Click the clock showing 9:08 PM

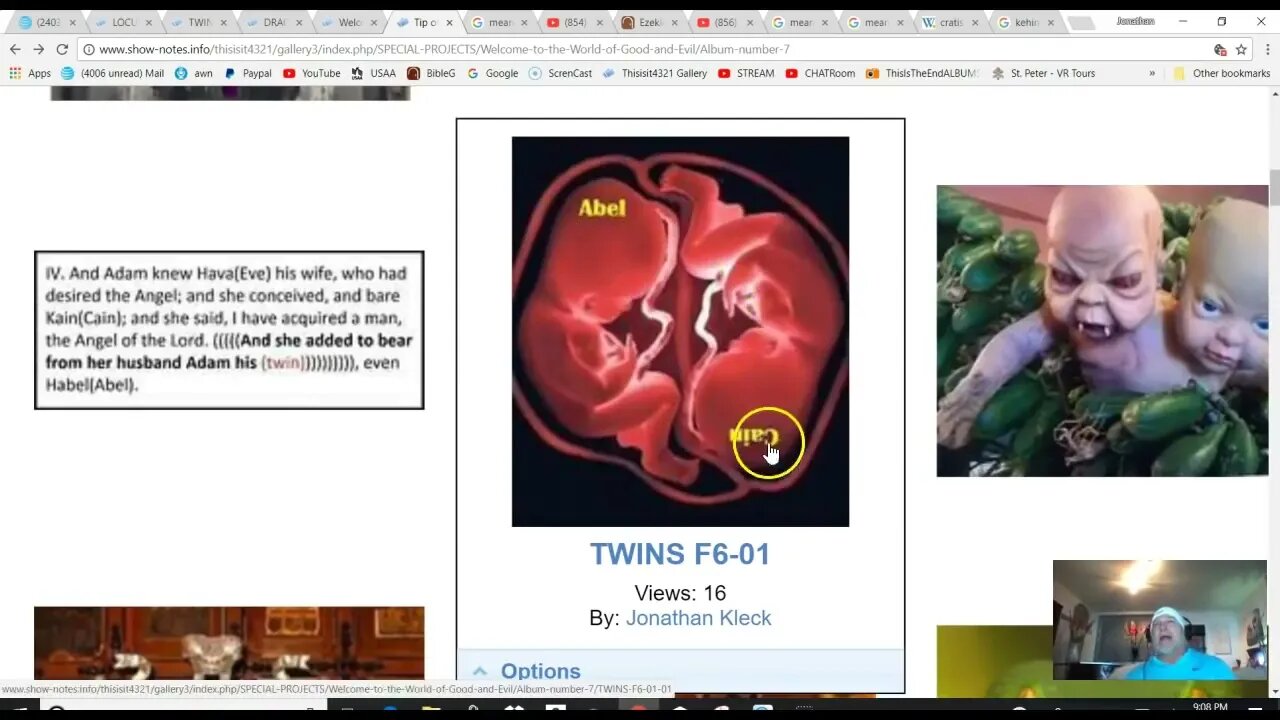[1209, 707]
